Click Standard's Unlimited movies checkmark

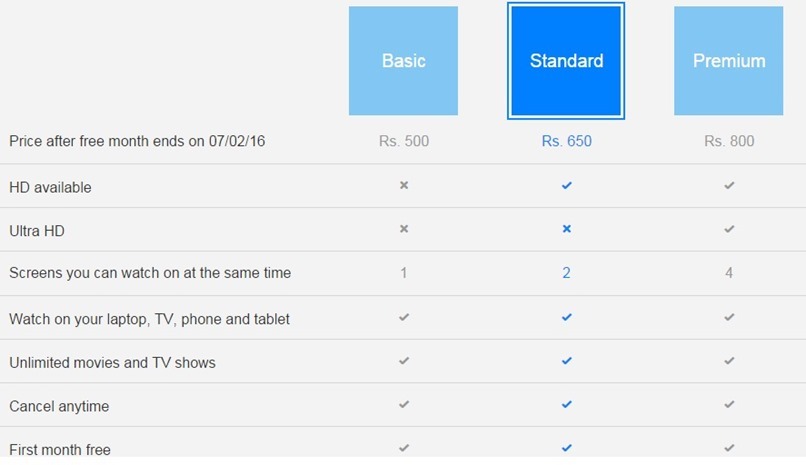tap(566, 361)
